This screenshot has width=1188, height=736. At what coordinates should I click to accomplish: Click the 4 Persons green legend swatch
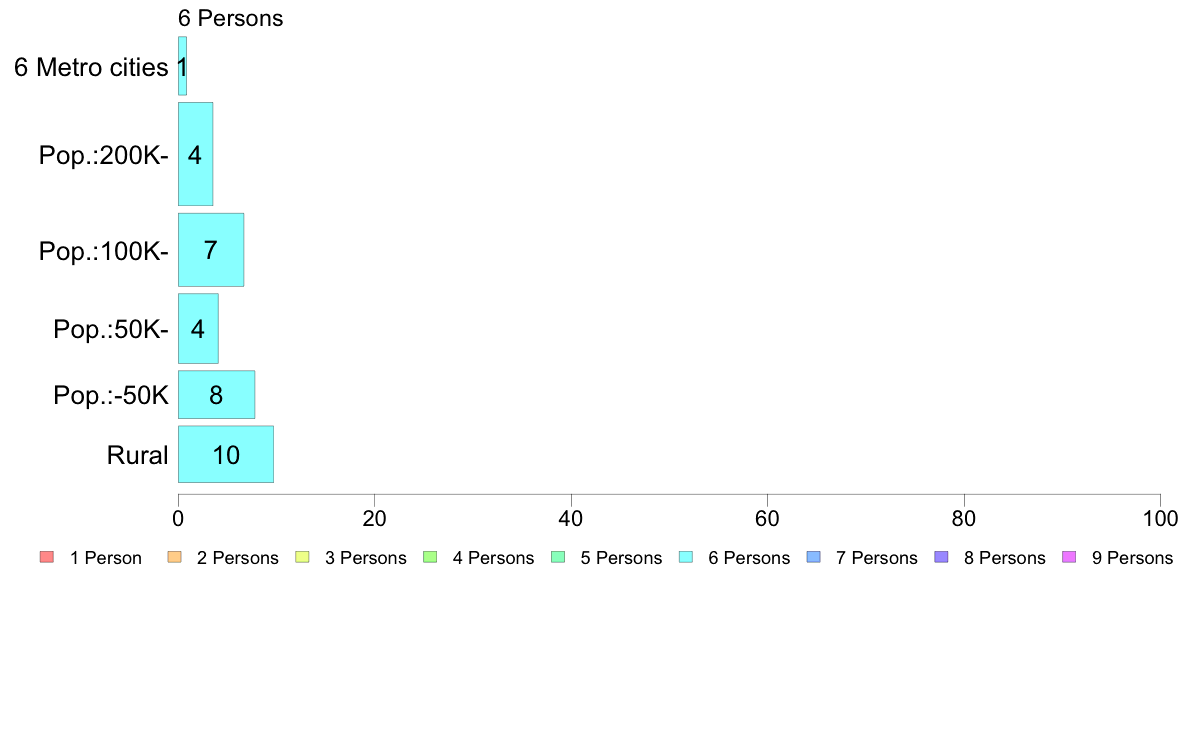(x=430, y=557)
